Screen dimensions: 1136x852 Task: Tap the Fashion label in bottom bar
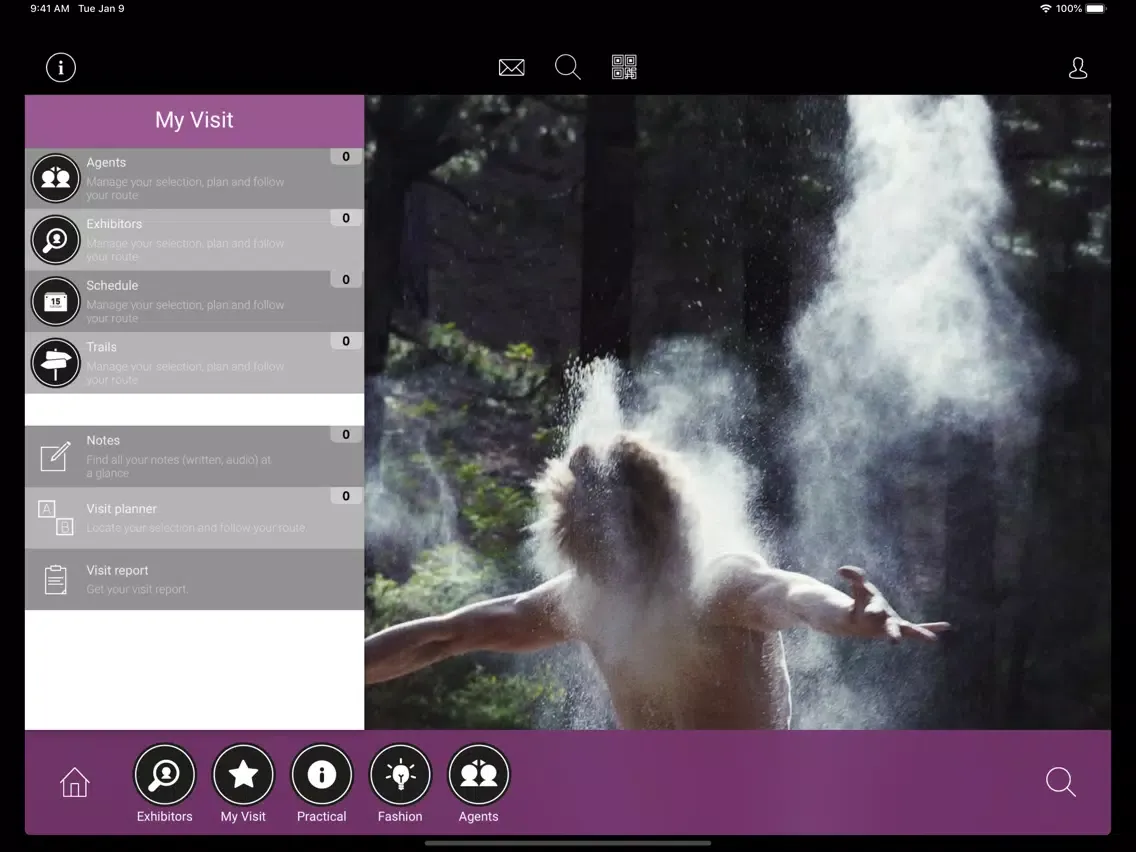[x=400, y=816]
